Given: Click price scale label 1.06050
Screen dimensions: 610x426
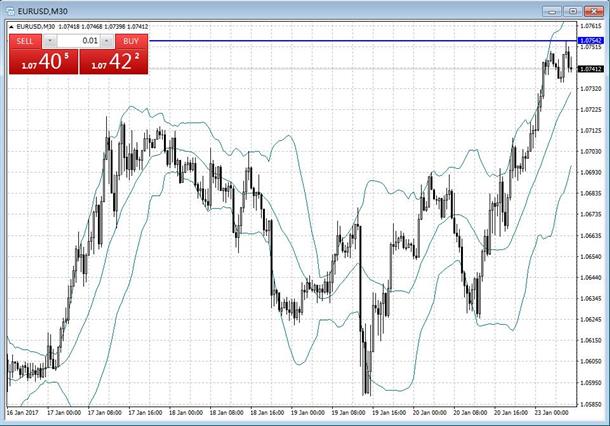Looking at the screenshot, I should tap(591, 362).
